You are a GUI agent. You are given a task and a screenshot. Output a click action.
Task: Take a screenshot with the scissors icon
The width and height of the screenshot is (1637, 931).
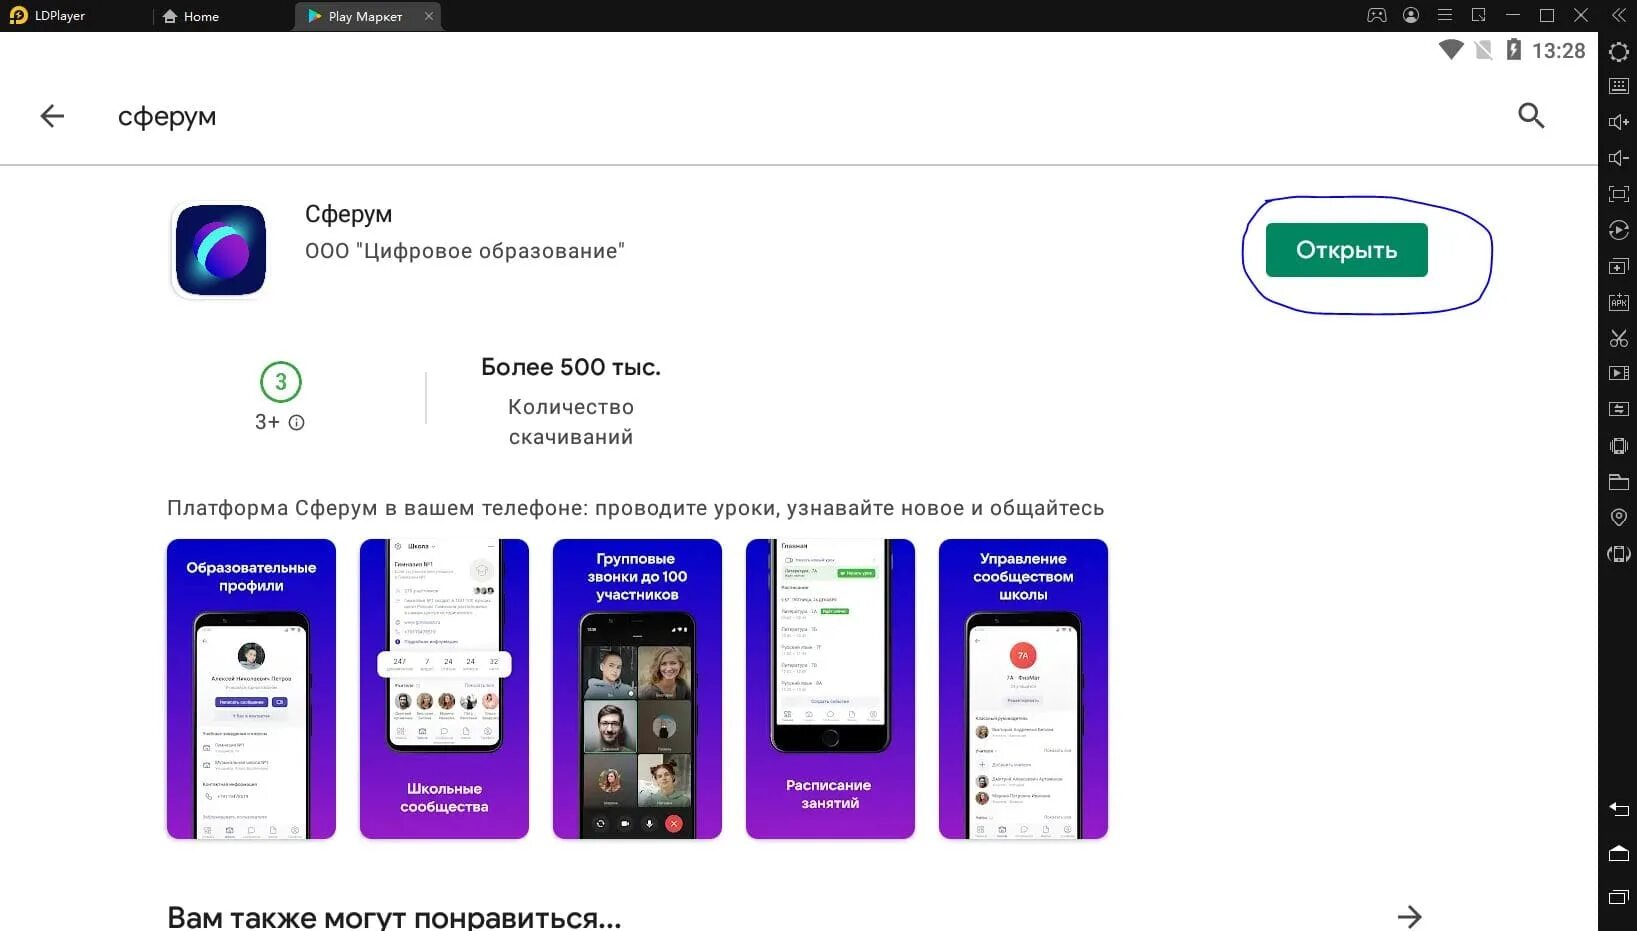1618,338
